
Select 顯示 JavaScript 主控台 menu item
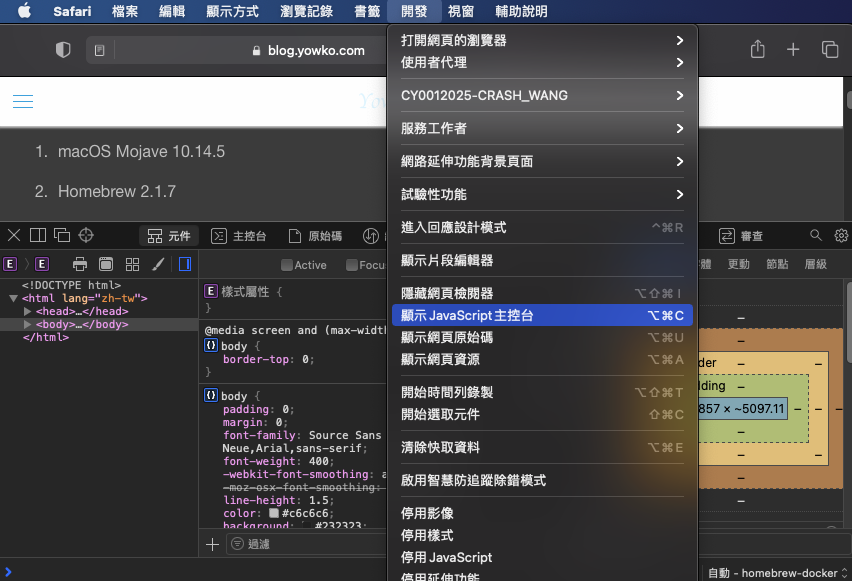pos(542,315)
